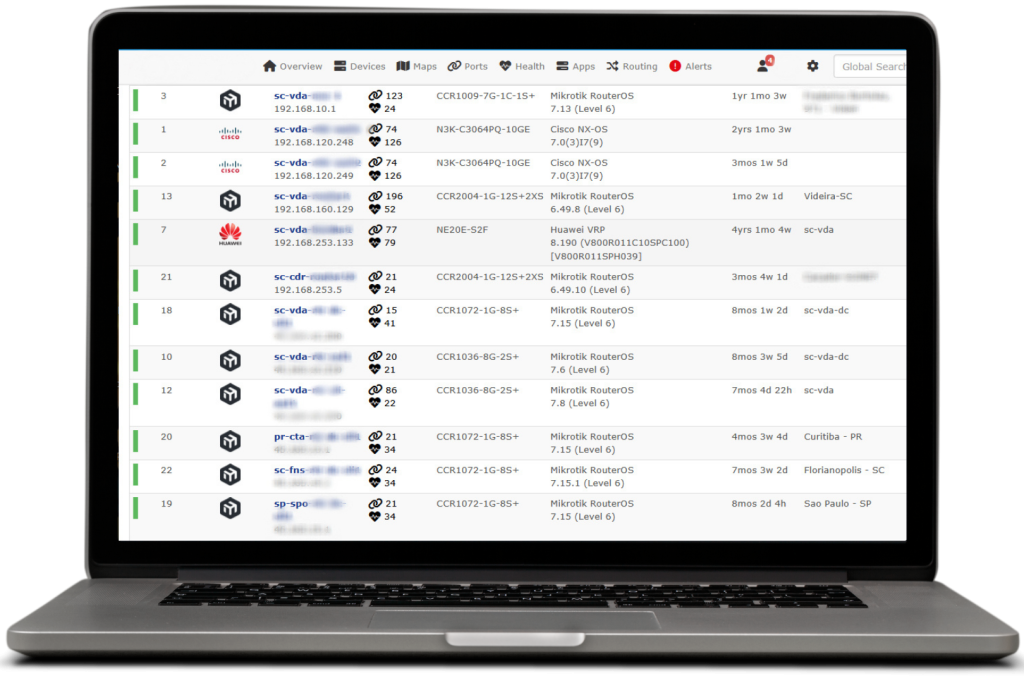Select location text Sao Paulo - SP

point(837,503)
